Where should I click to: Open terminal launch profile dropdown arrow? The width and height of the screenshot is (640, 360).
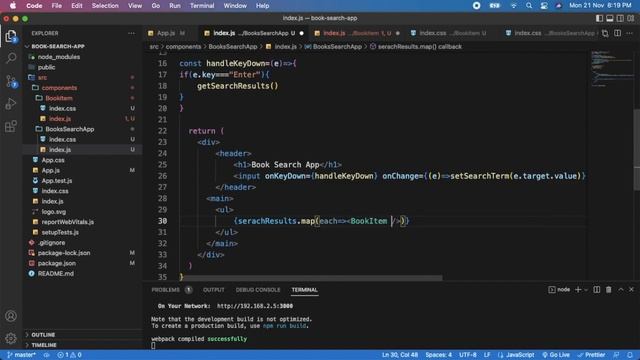click(x=586, y=289)
